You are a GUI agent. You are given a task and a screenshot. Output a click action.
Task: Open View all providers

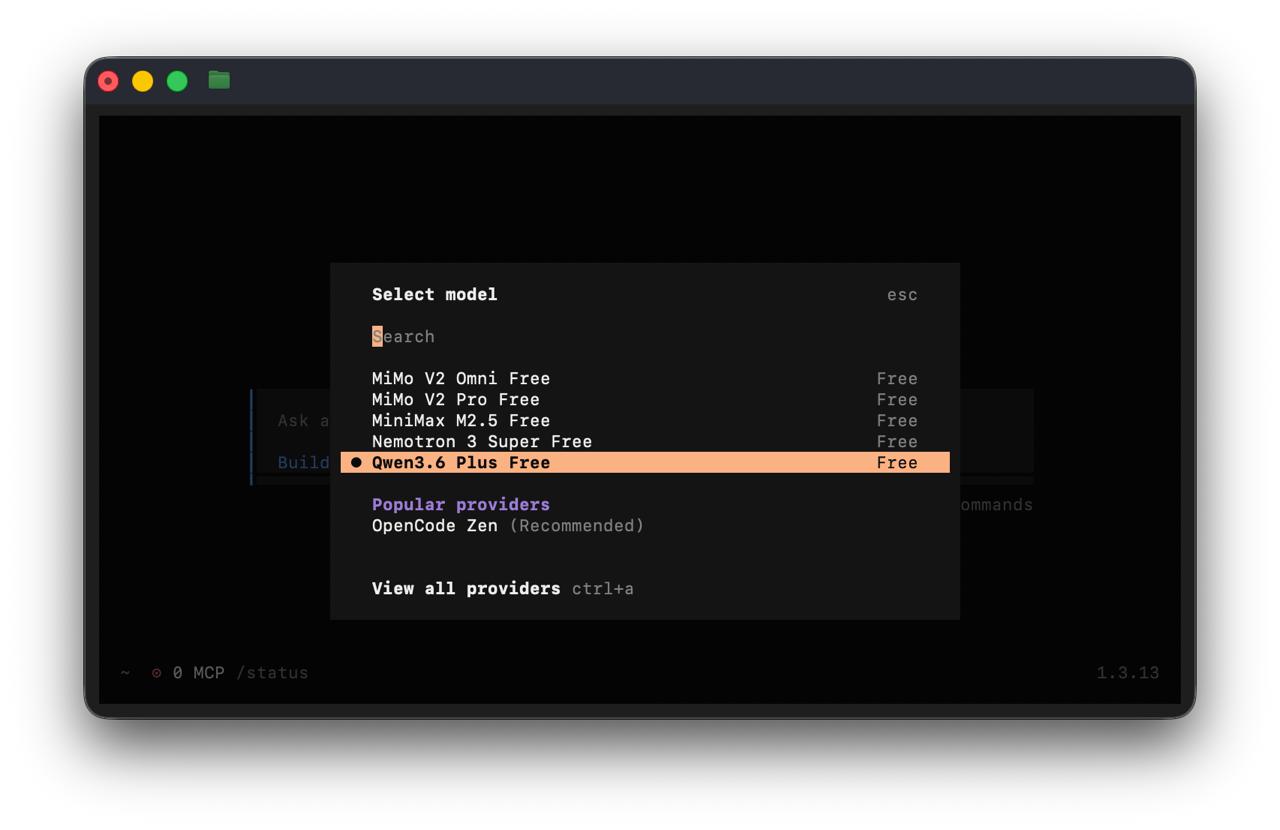pyautogui.click(x=466, y=588)
